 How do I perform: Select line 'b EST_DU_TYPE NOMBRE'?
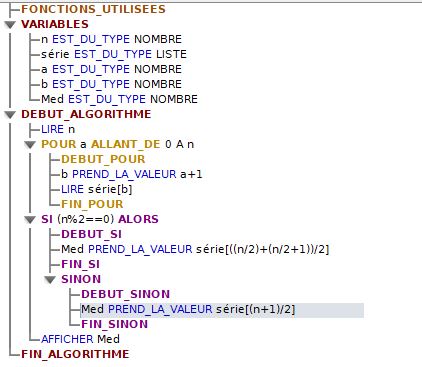click(111, 84)
